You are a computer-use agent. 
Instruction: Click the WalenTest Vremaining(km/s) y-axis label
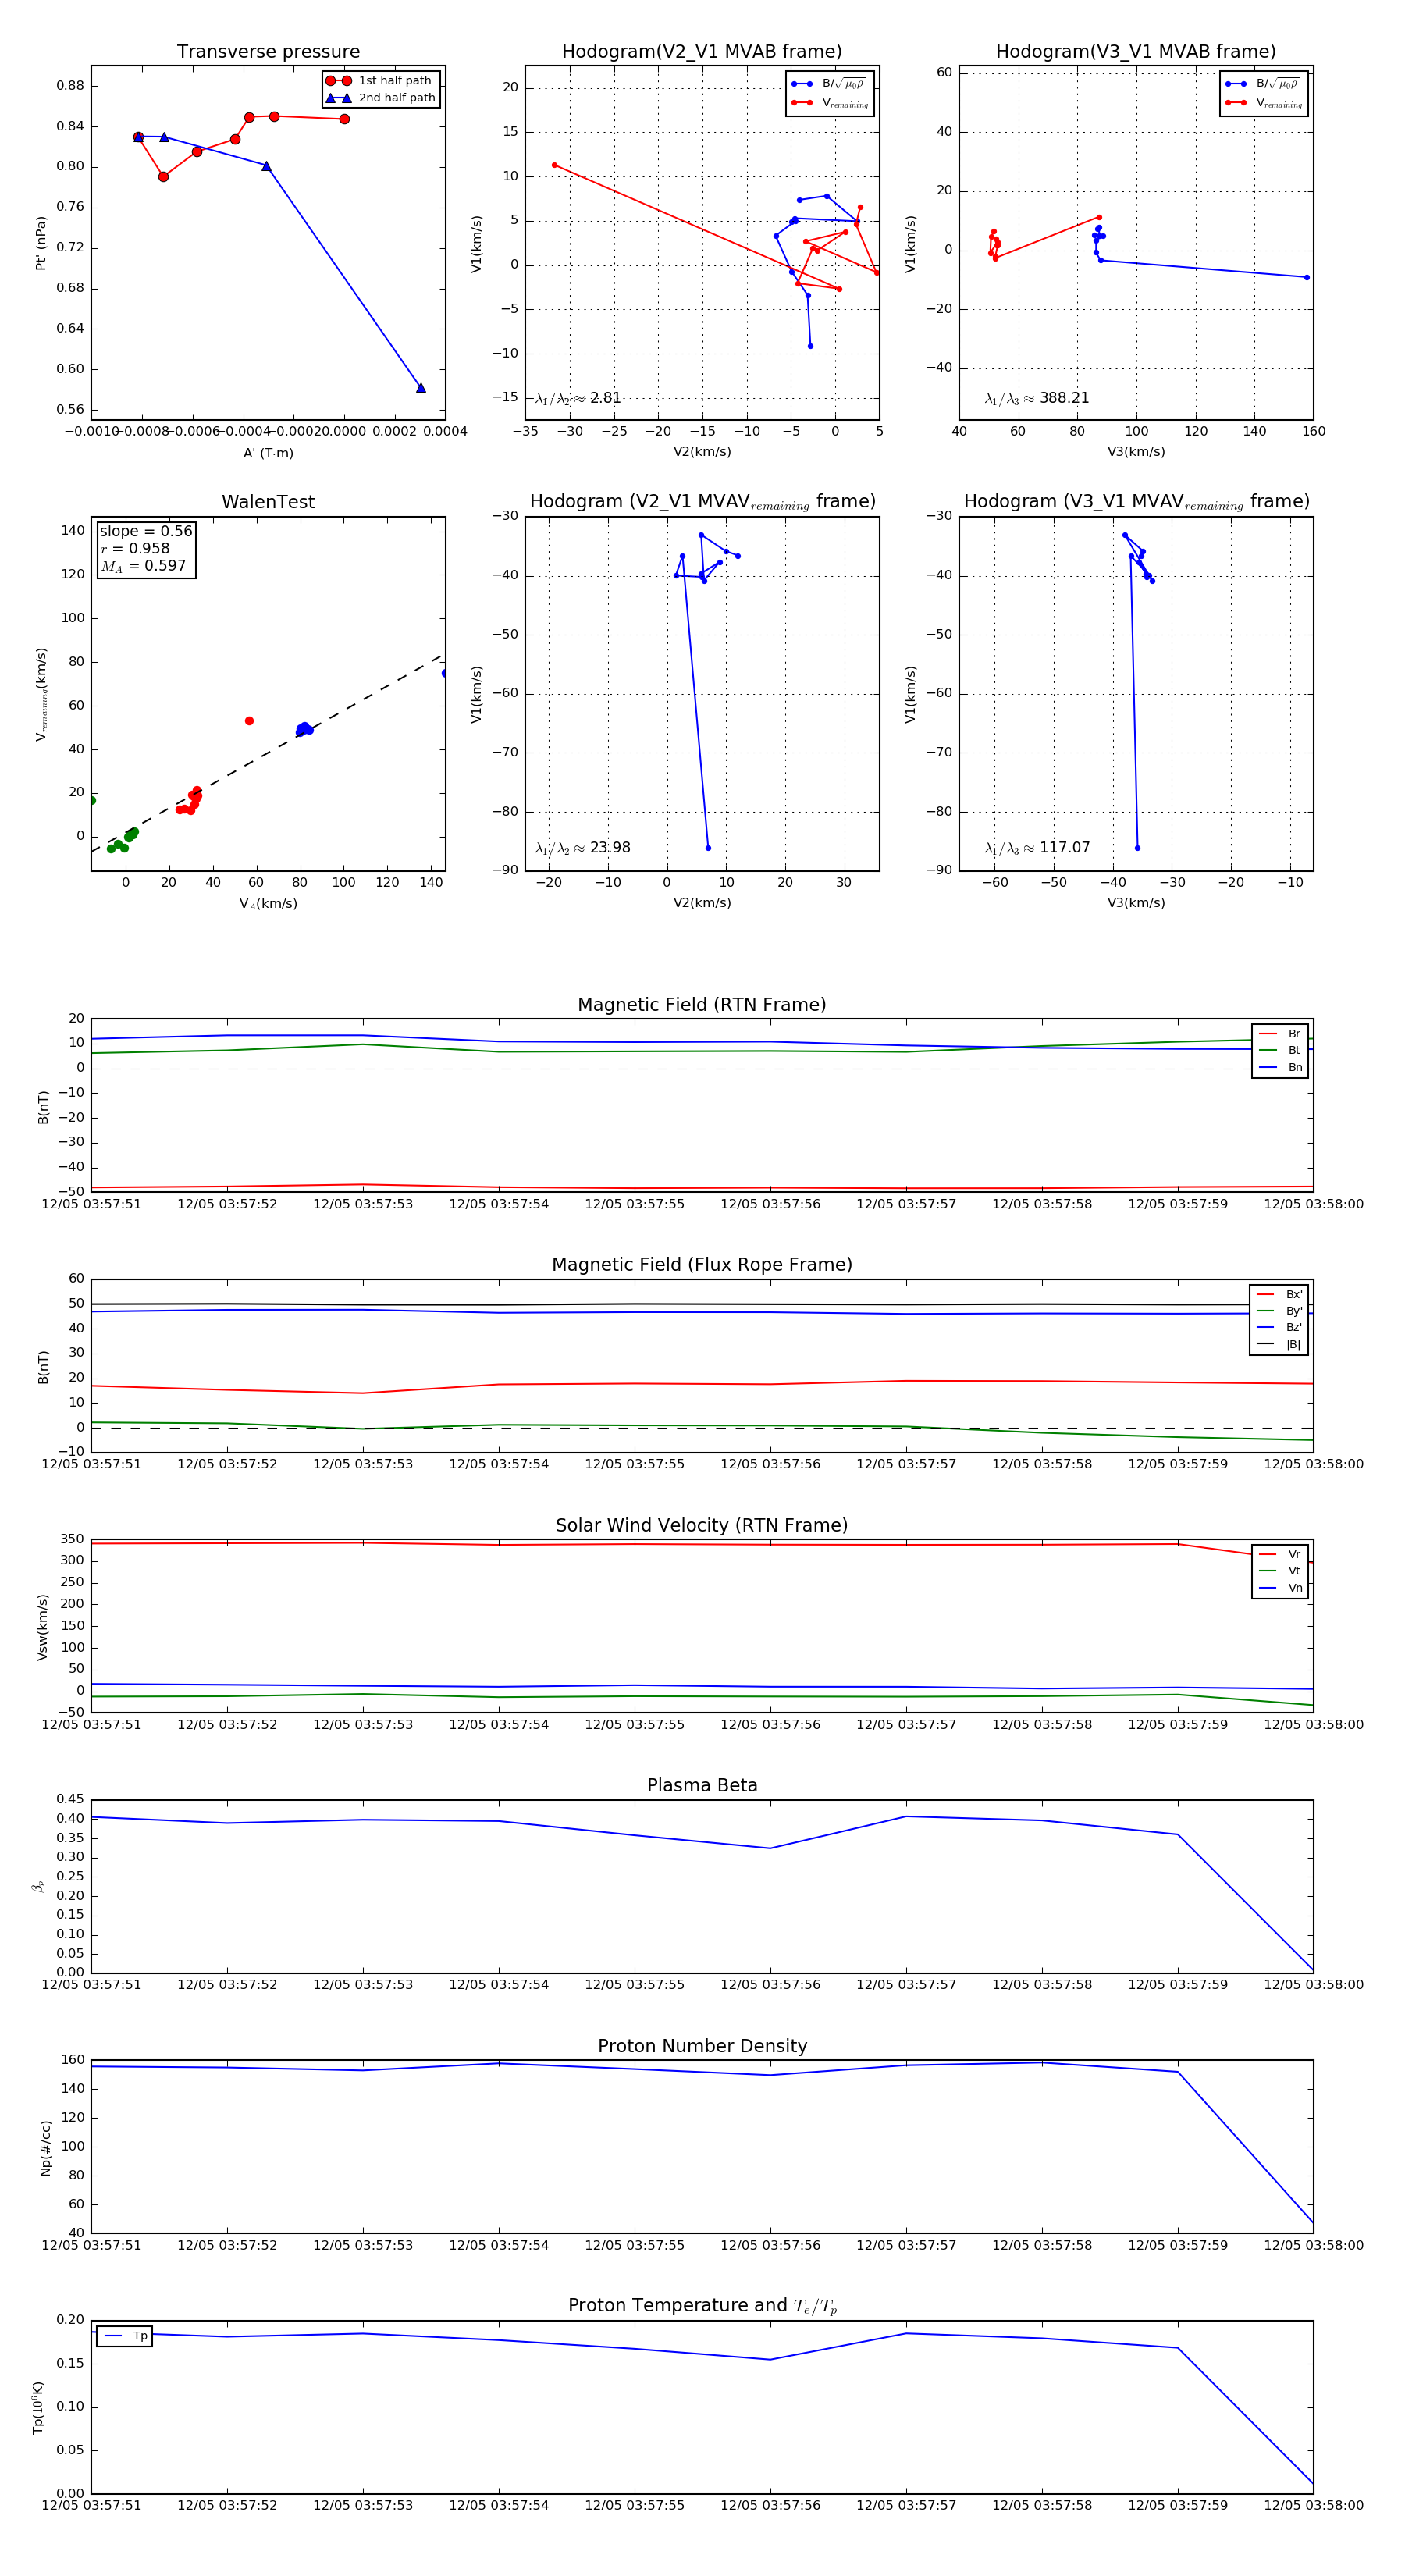[x=41, y=694]
